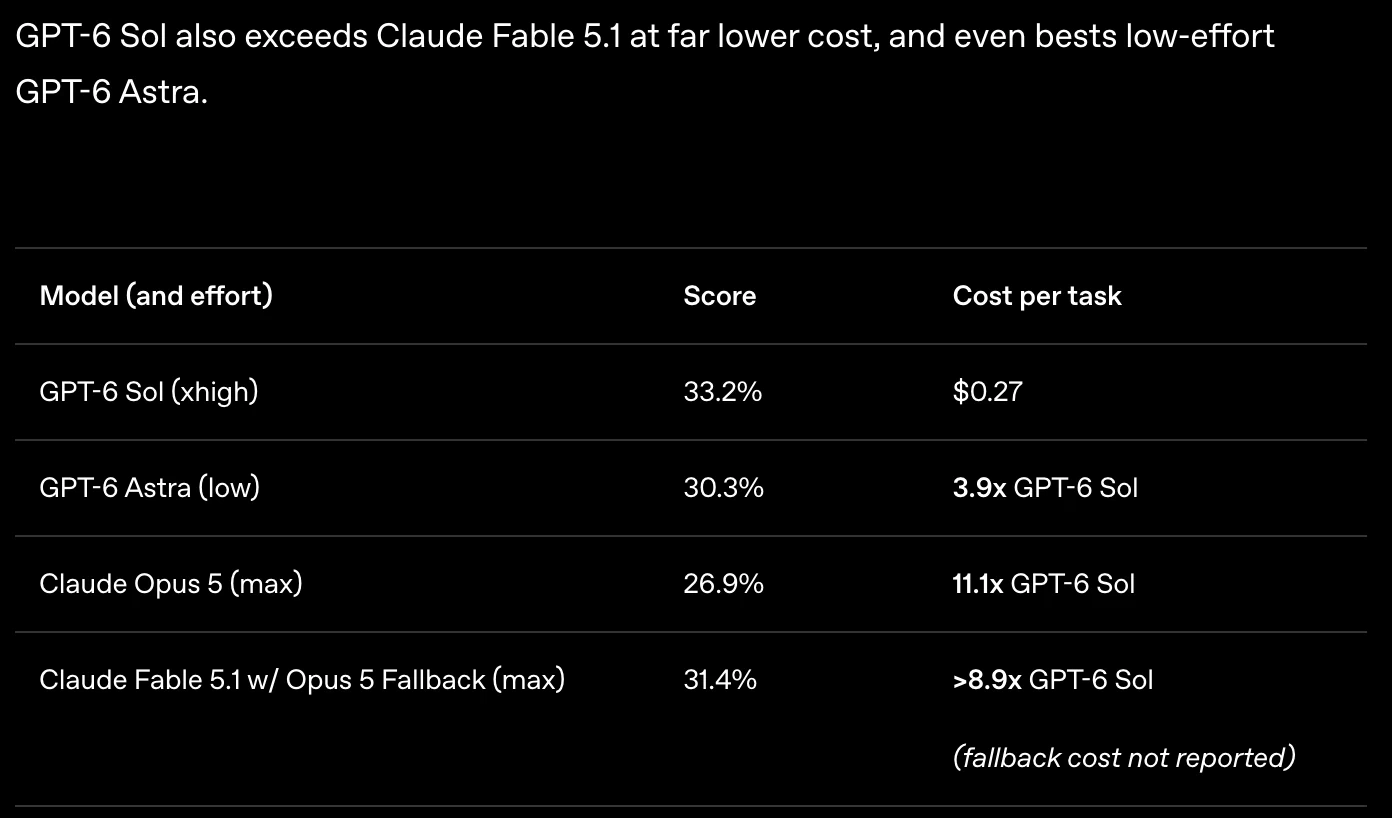Click the '>8.9x GPT-6 Sol' cost cell
Image resolution: width=1392 pixels, height=818 pixels.
tap(1053, 679)
